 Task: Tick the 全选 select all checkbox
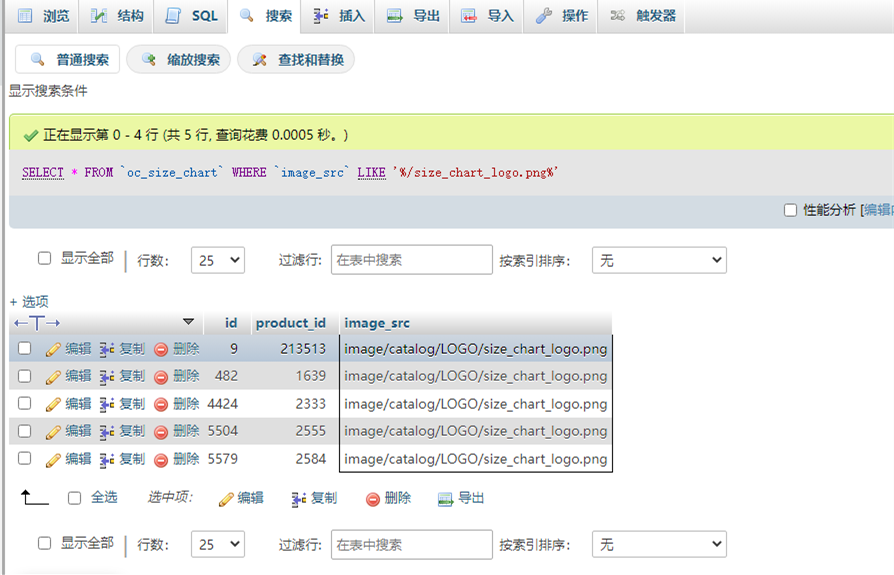(x=75, y=498)
